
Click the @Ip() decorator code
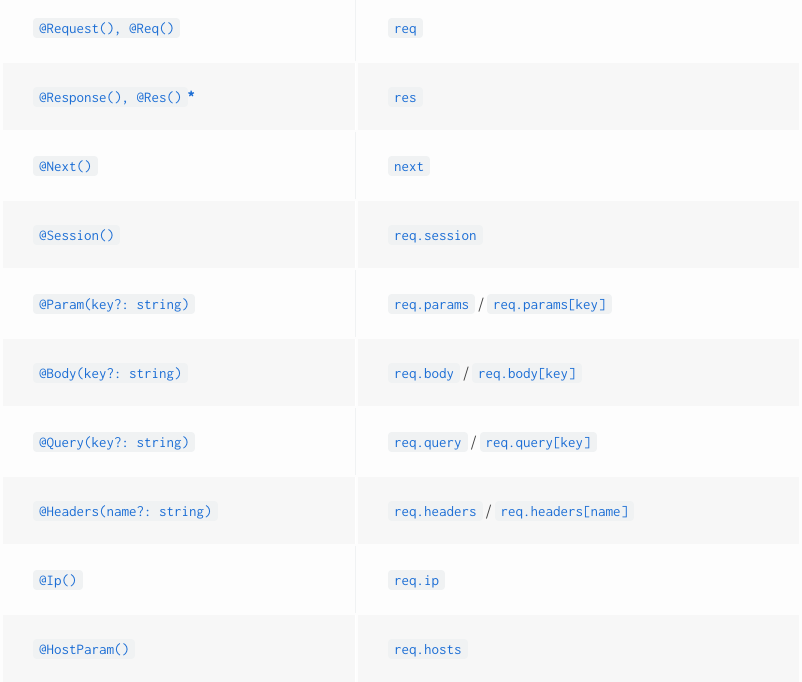pos(58,580)
